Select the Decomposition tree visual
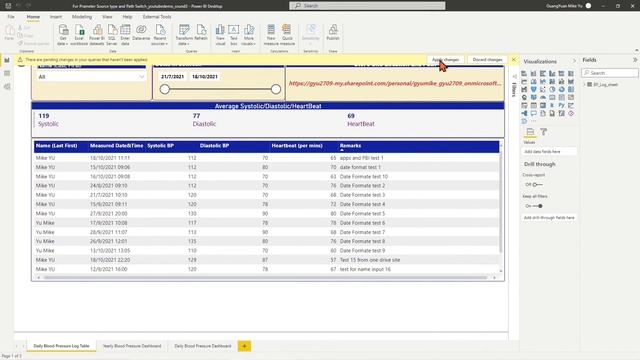Viewport: 640px width, 360px height. [524, 113]
